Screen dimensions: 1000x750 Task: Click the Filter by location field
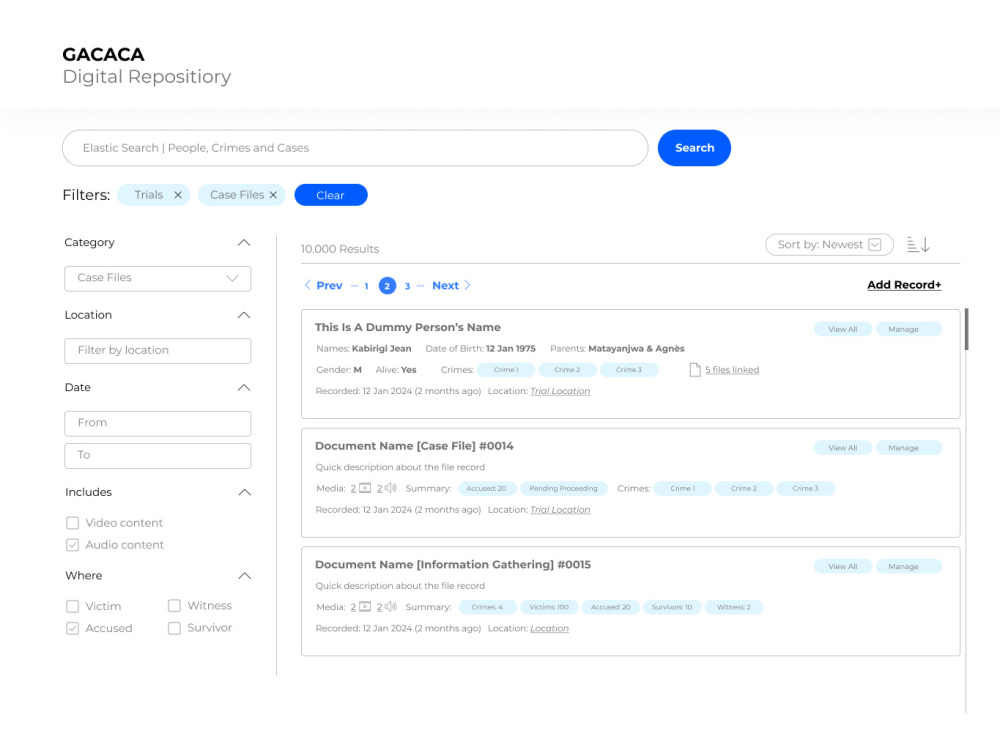(158, 351)
